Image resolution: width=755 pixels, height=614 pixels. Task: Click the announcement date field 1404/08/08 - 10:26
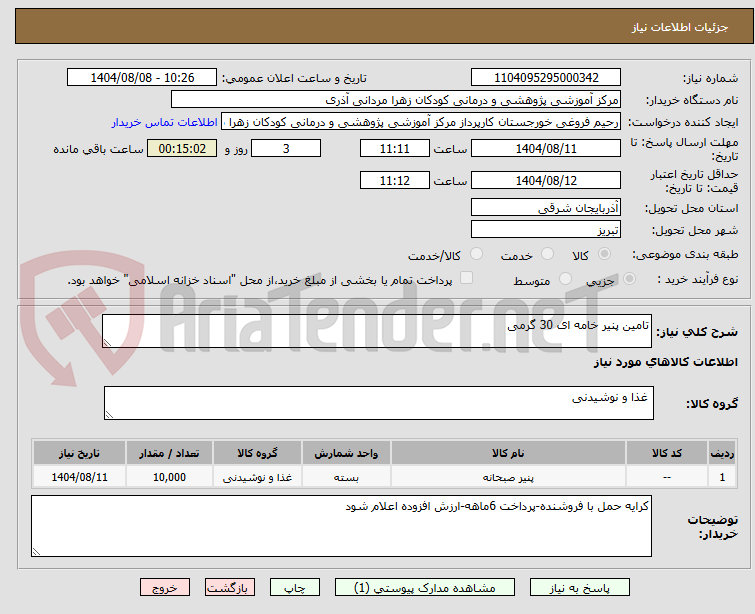click(142, 78)
